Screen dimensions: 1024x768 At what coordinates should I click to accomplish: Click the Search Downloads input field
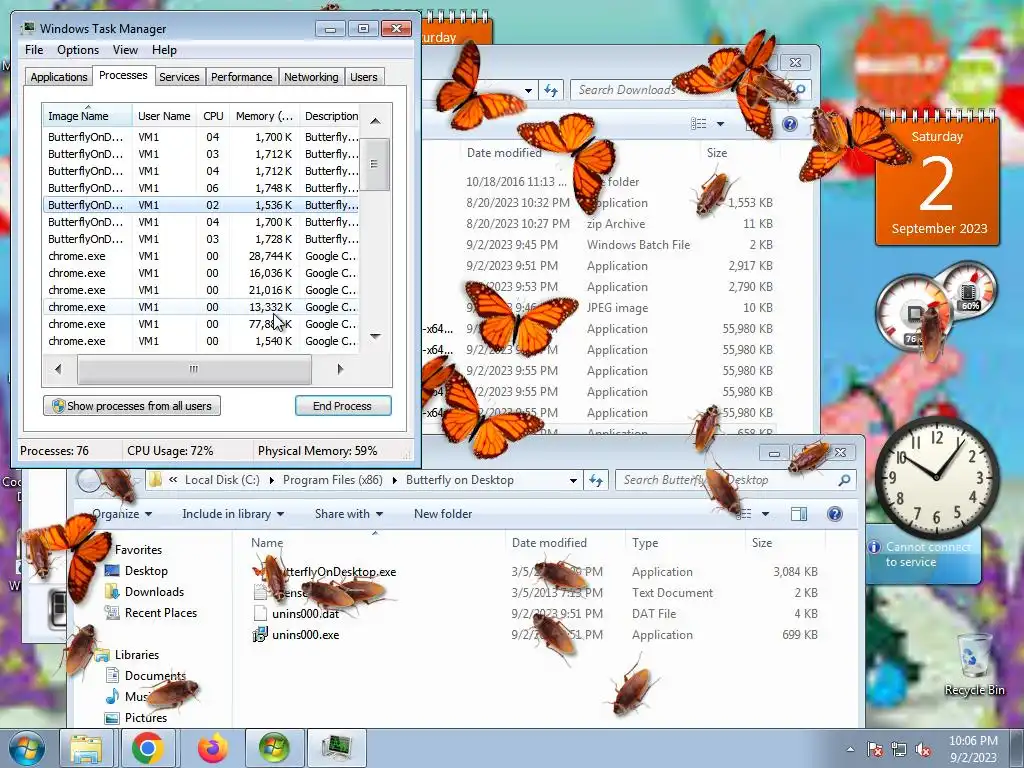682,90
